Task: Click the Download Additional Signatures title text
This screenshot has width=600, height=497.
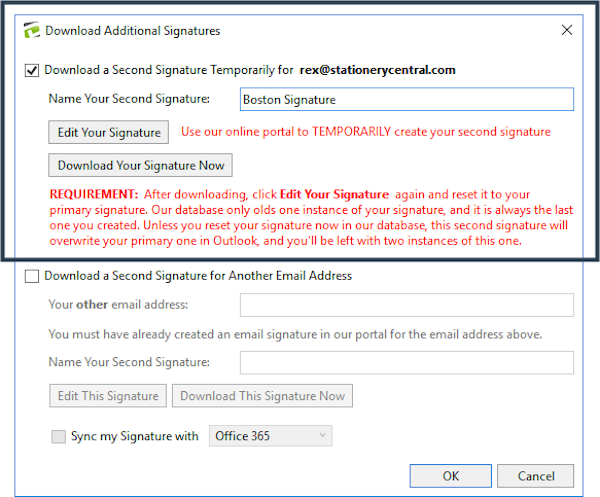Action: tap(133, 31)
